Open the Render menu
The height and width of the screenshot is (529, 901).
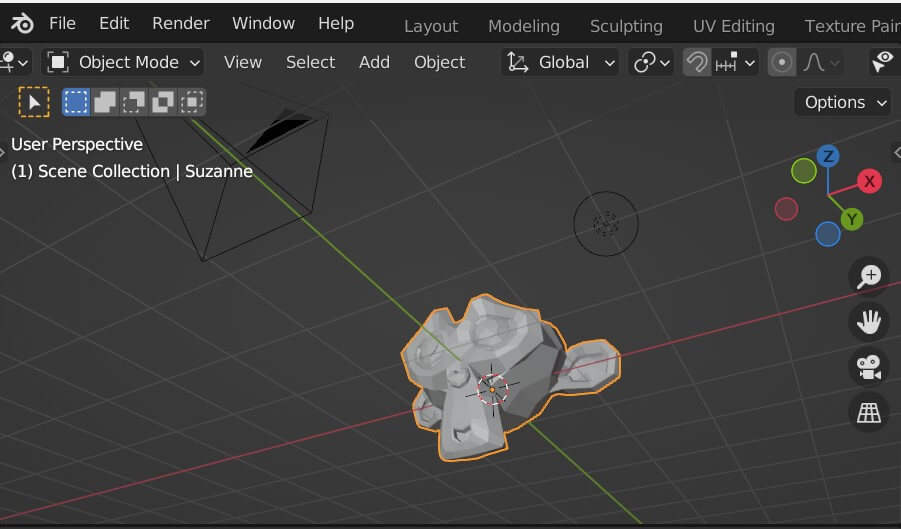click(180, 24)
